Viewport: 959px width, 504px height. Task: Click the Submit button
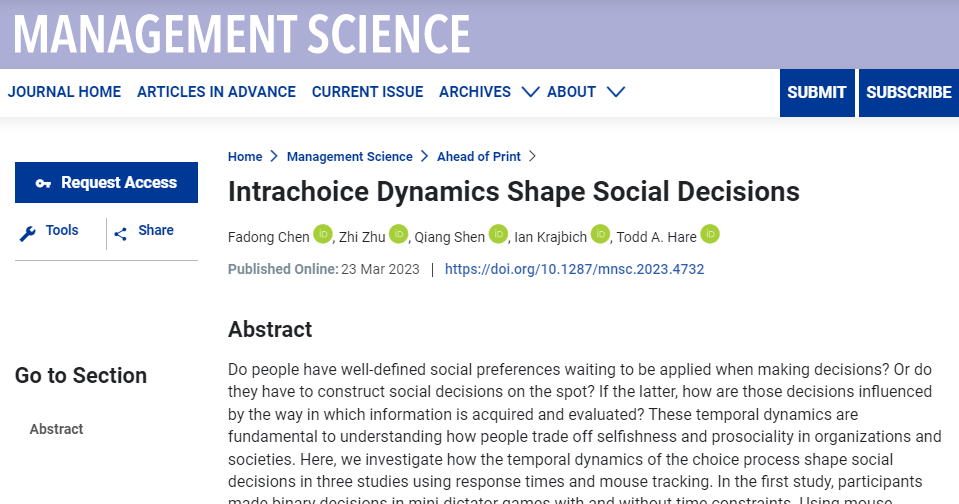coord(817,92)
